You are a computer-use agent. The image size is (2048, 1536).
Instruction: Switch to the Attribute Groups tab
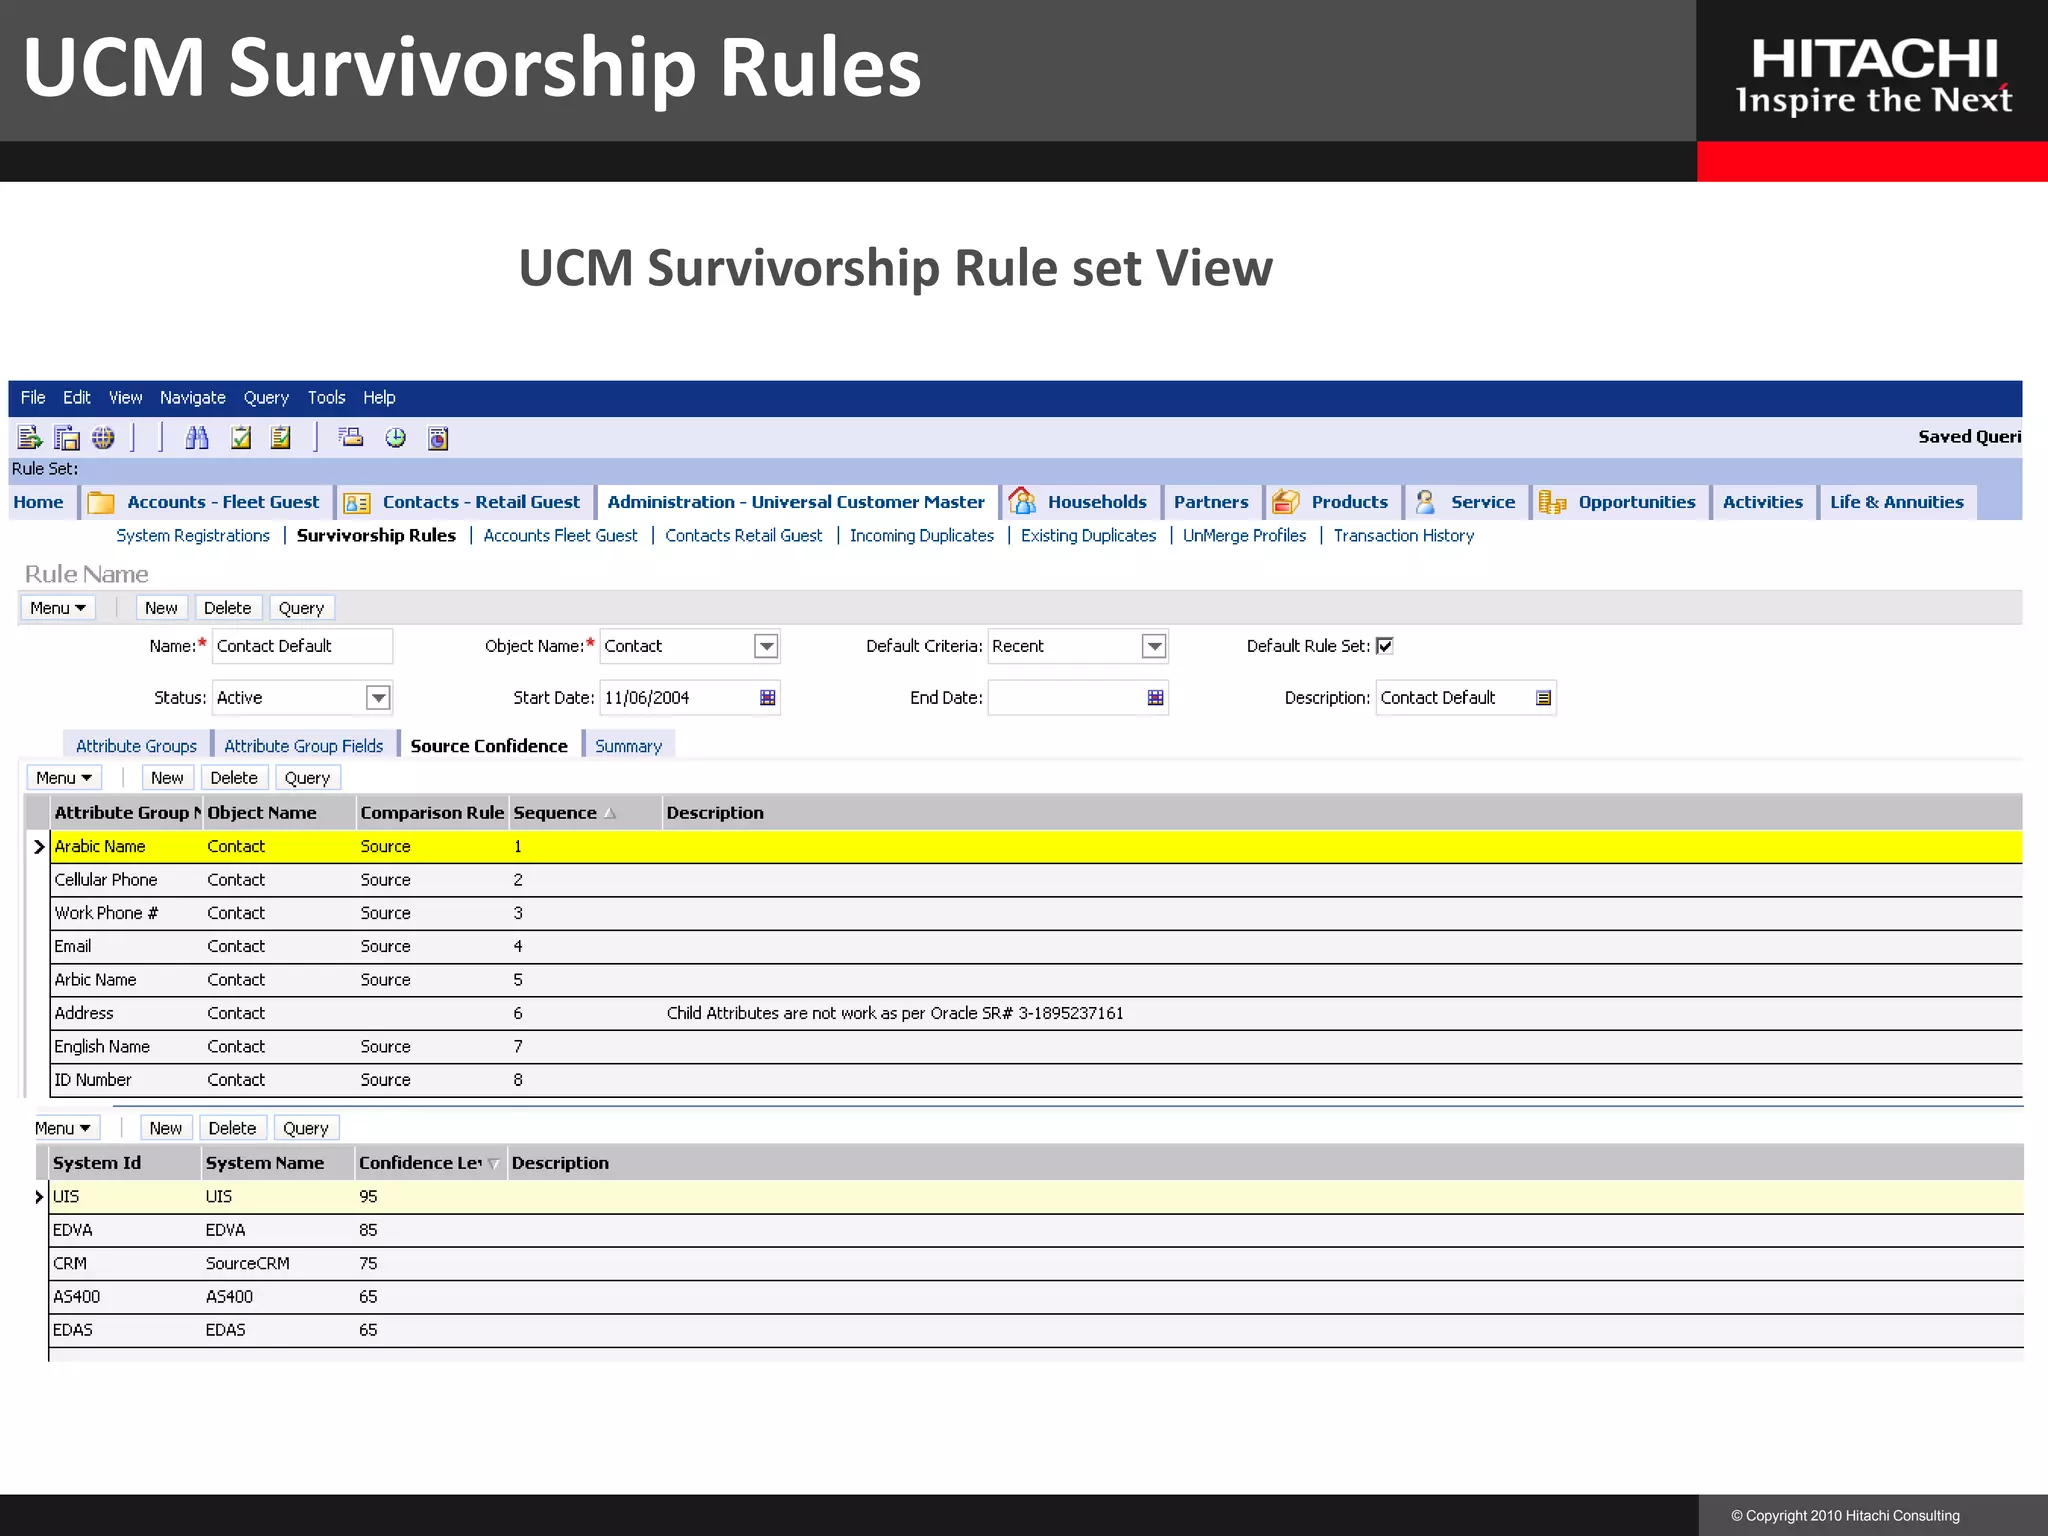(137, 746)
